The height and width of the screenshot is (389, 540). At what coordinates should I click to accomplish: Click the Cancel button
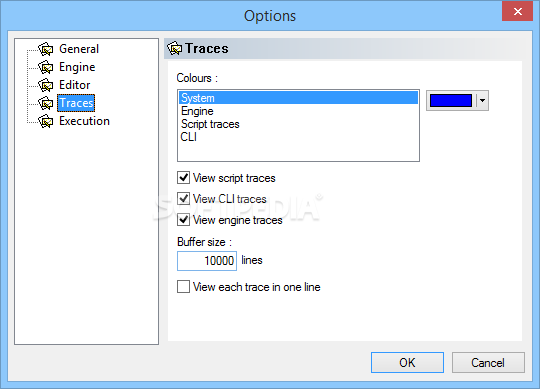(488, 362)
